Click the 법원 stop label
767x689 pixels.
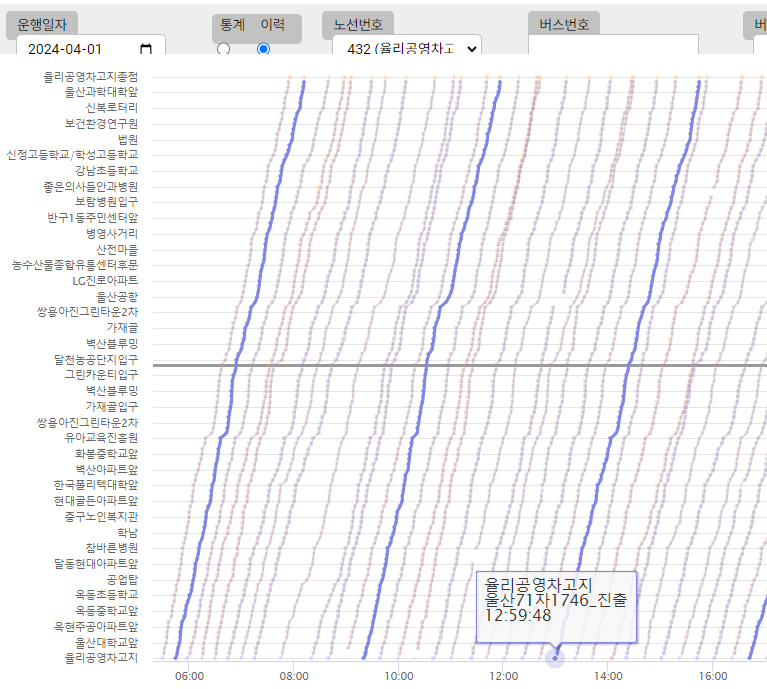click(x=127, y=139)
